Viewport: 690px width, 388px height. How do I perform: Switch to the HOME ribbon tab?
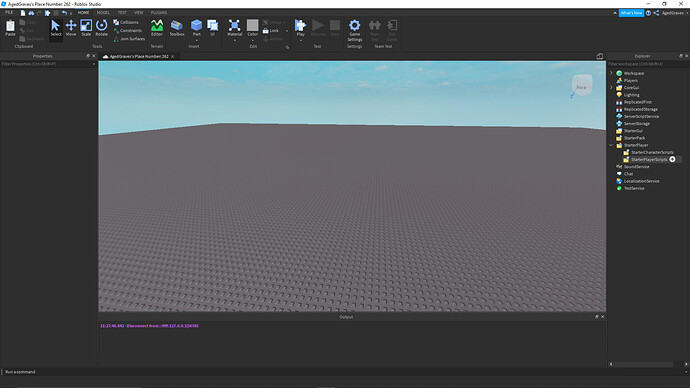point(83,13)
